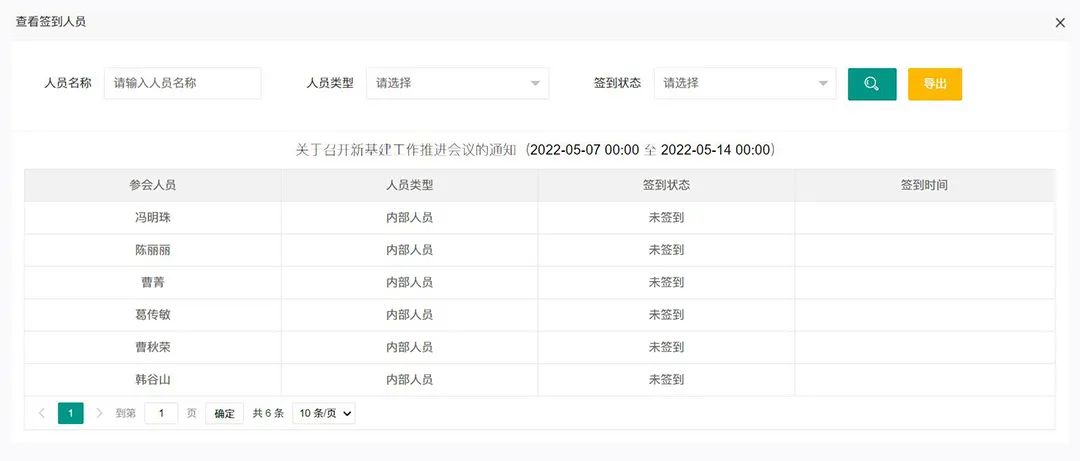Viewport: 1080px width, 461px height.
Task: Click 未签到 status in 韩谷山 row
Action: coord(666,380)
